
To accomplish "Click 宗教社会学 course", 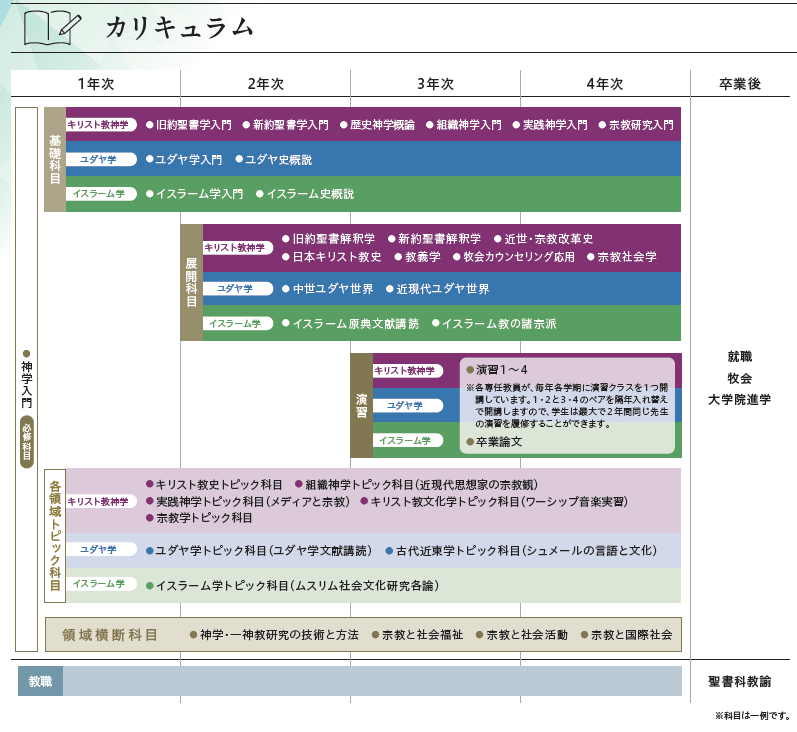I will point(622,257).
